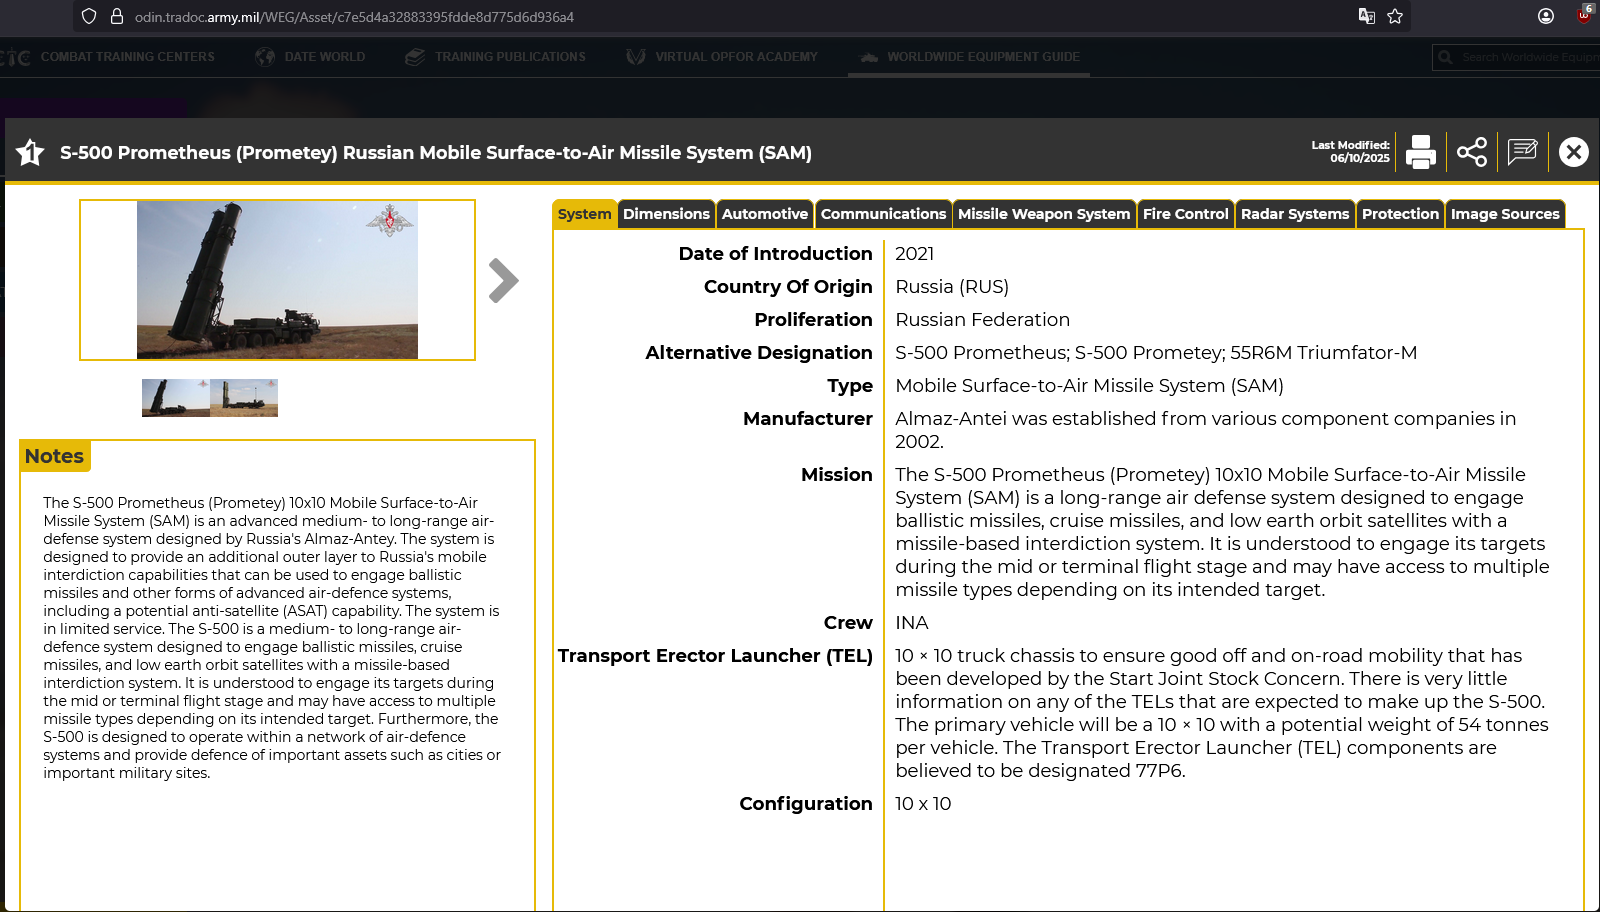The image size is (1600, 912).
Task: Click the Last Modified 06/10/2025 text
Action: (1350, 152)
